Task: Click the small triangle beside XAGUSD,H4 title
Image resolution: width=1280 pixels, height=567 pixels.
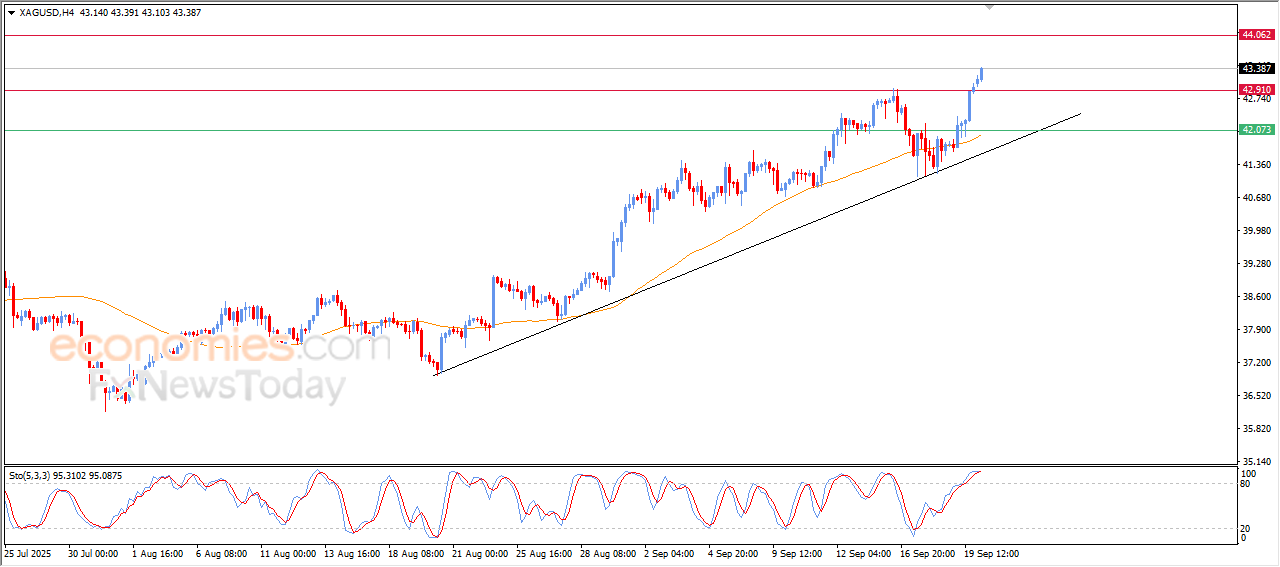Action: (11, 13)
